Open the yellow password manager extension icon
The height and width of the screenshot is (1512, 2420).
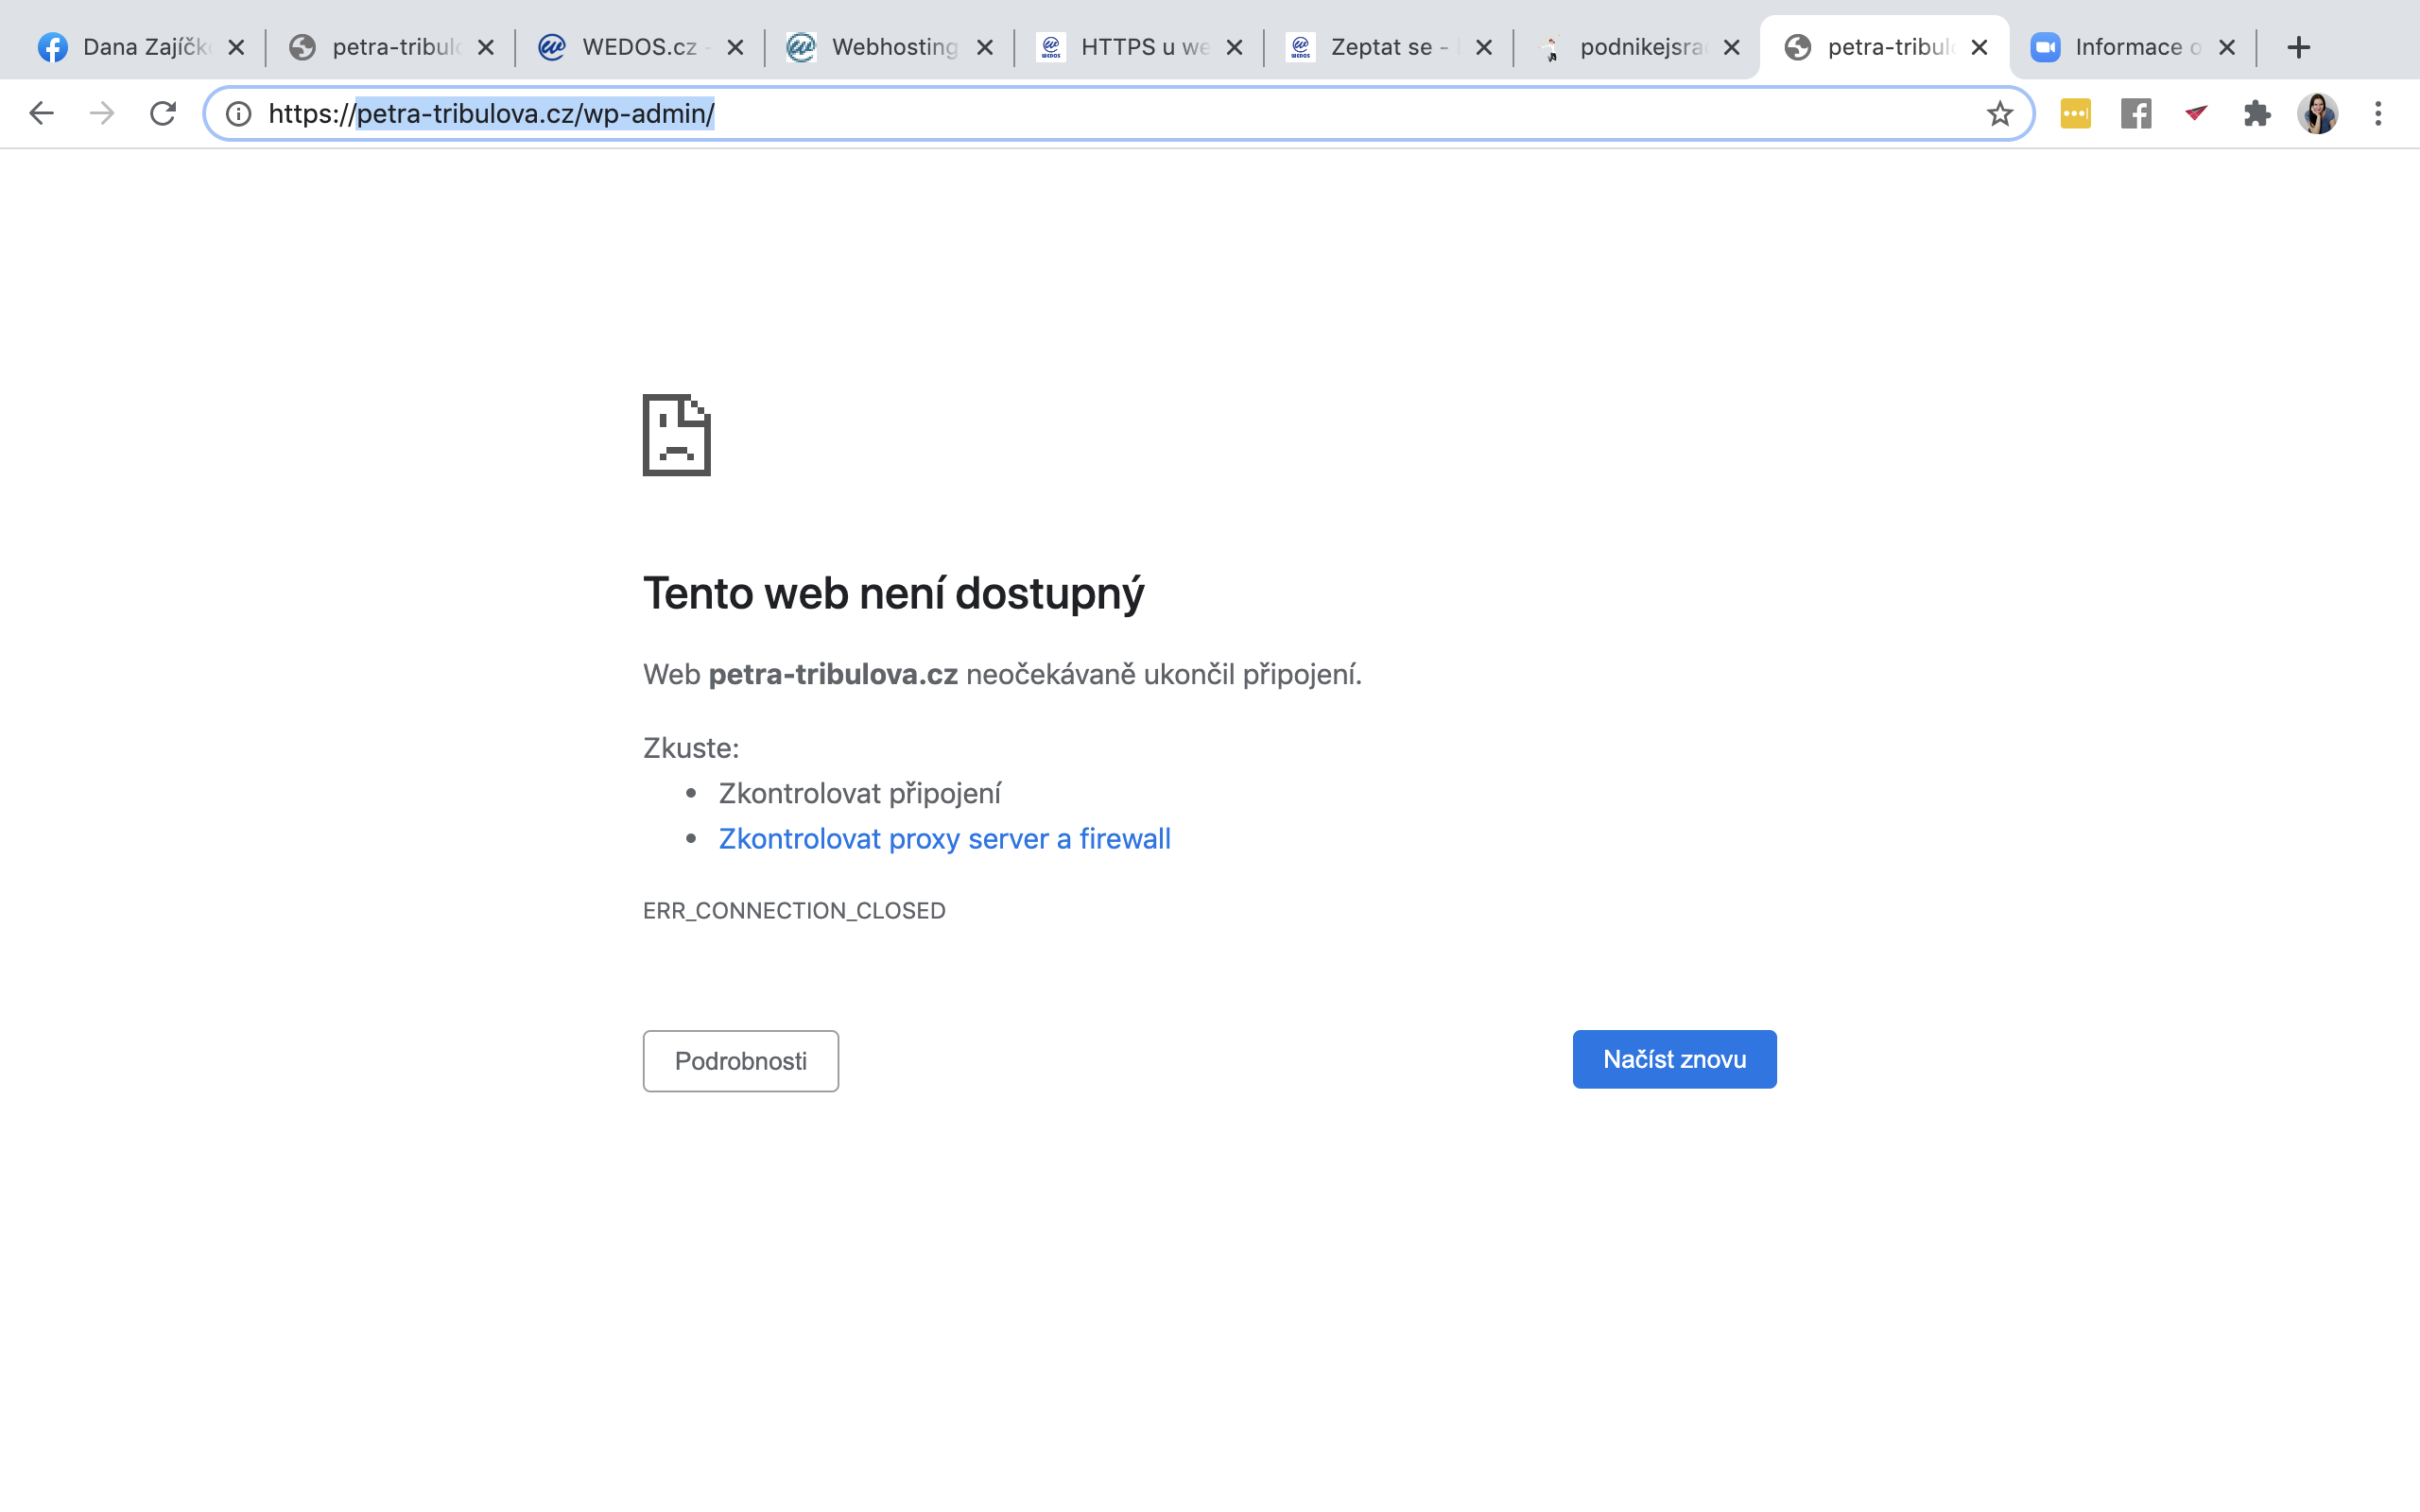coord(2075,113)
